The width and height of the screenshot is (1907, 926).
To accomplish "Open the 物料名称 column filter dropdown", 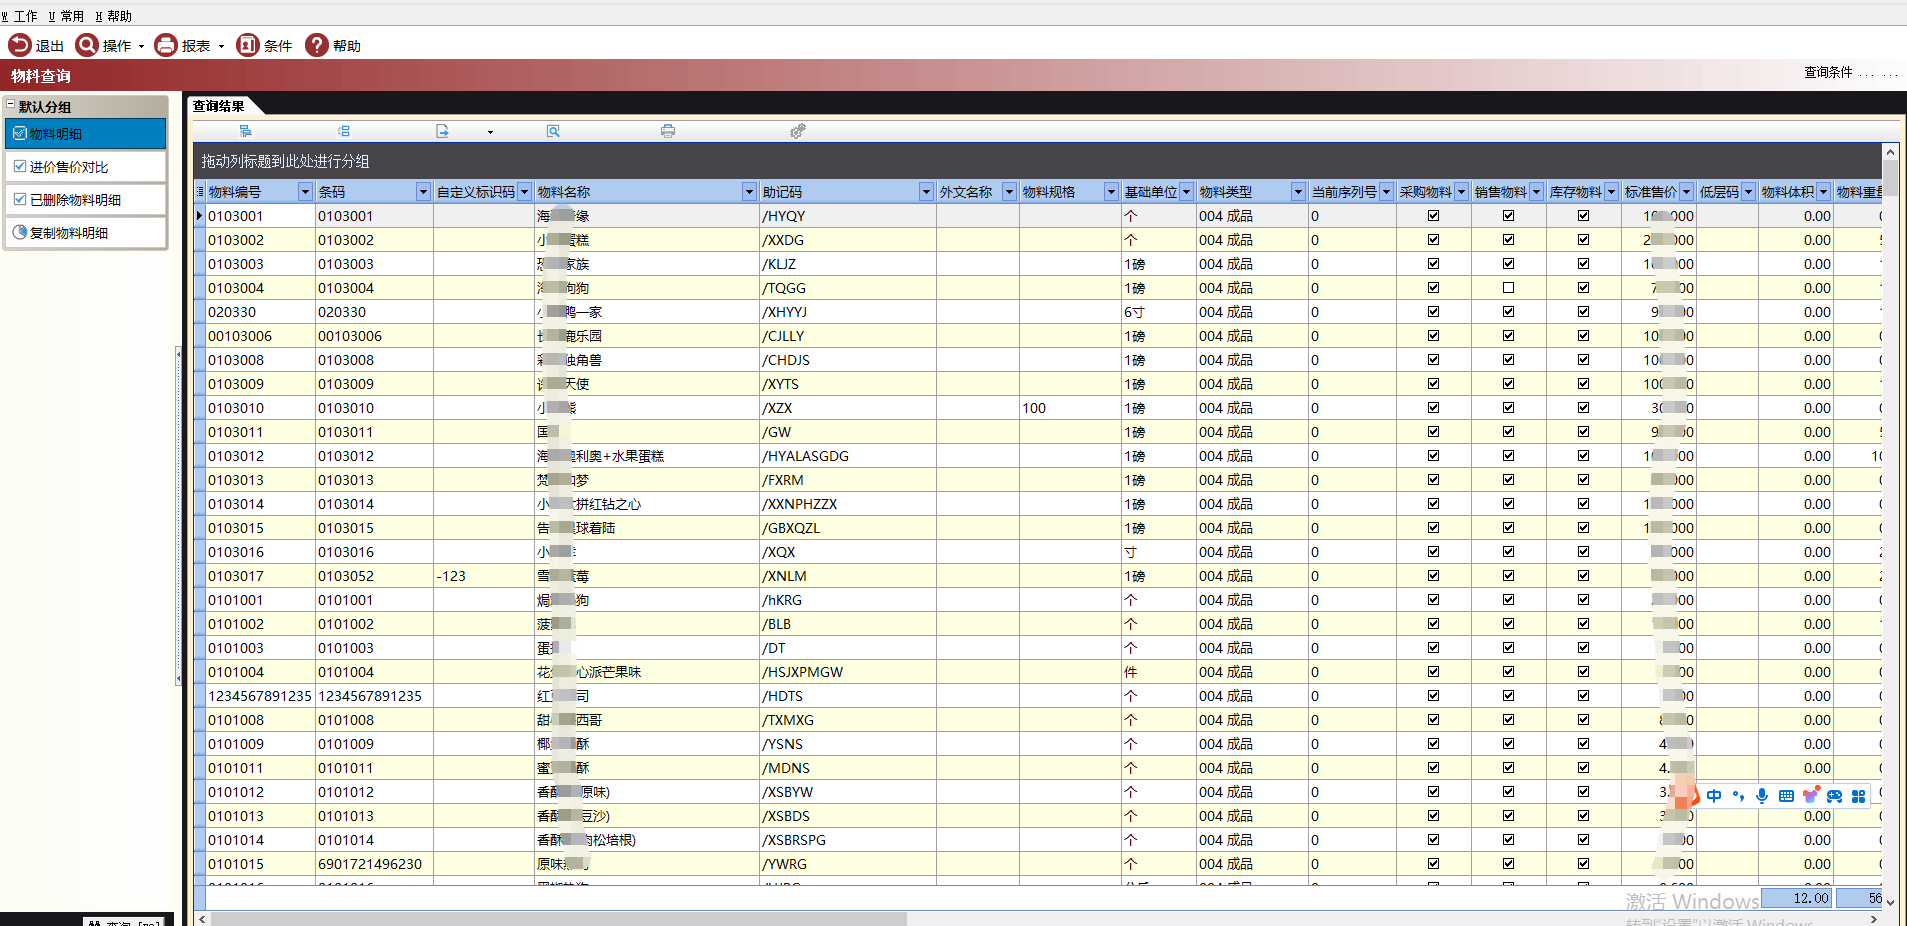I will tap(749, 192).
